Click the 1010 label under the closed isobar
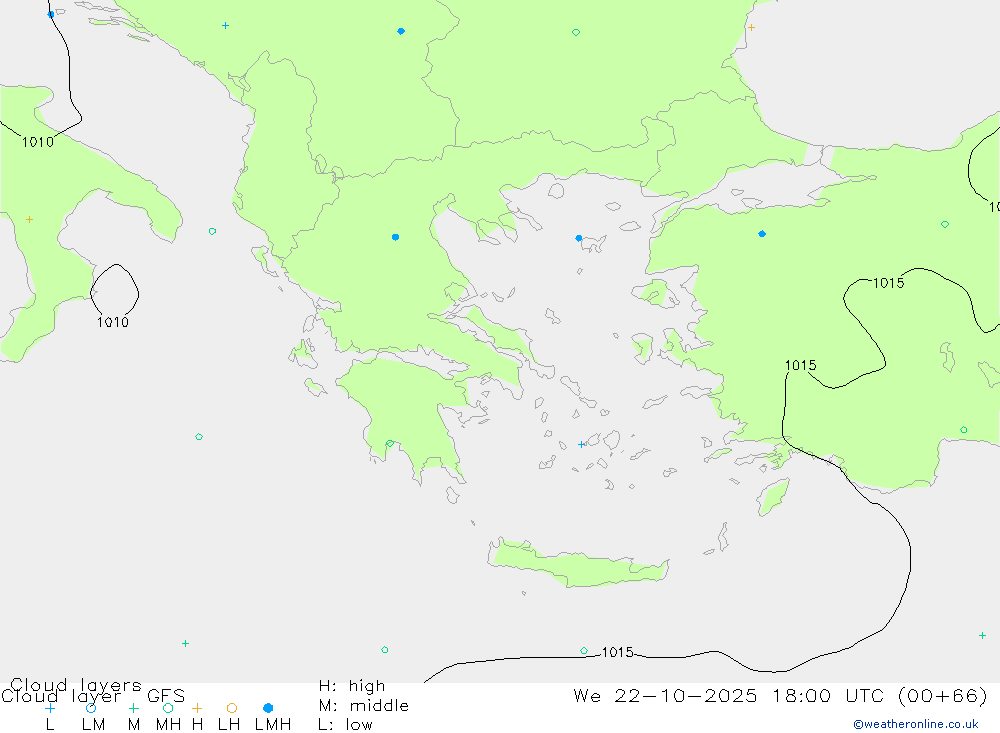 coord(113,322)
